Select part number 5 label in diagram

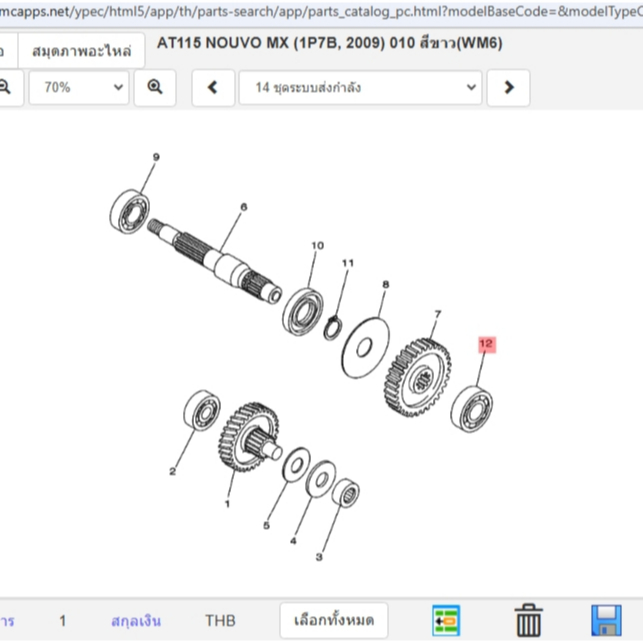(x=267, y=525)
